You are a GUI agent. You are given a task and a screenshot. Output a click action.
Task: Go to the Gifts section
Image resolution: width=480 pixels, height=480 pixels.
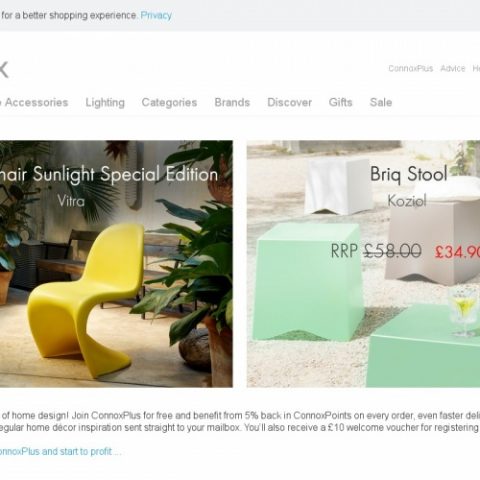click(341, 102)
